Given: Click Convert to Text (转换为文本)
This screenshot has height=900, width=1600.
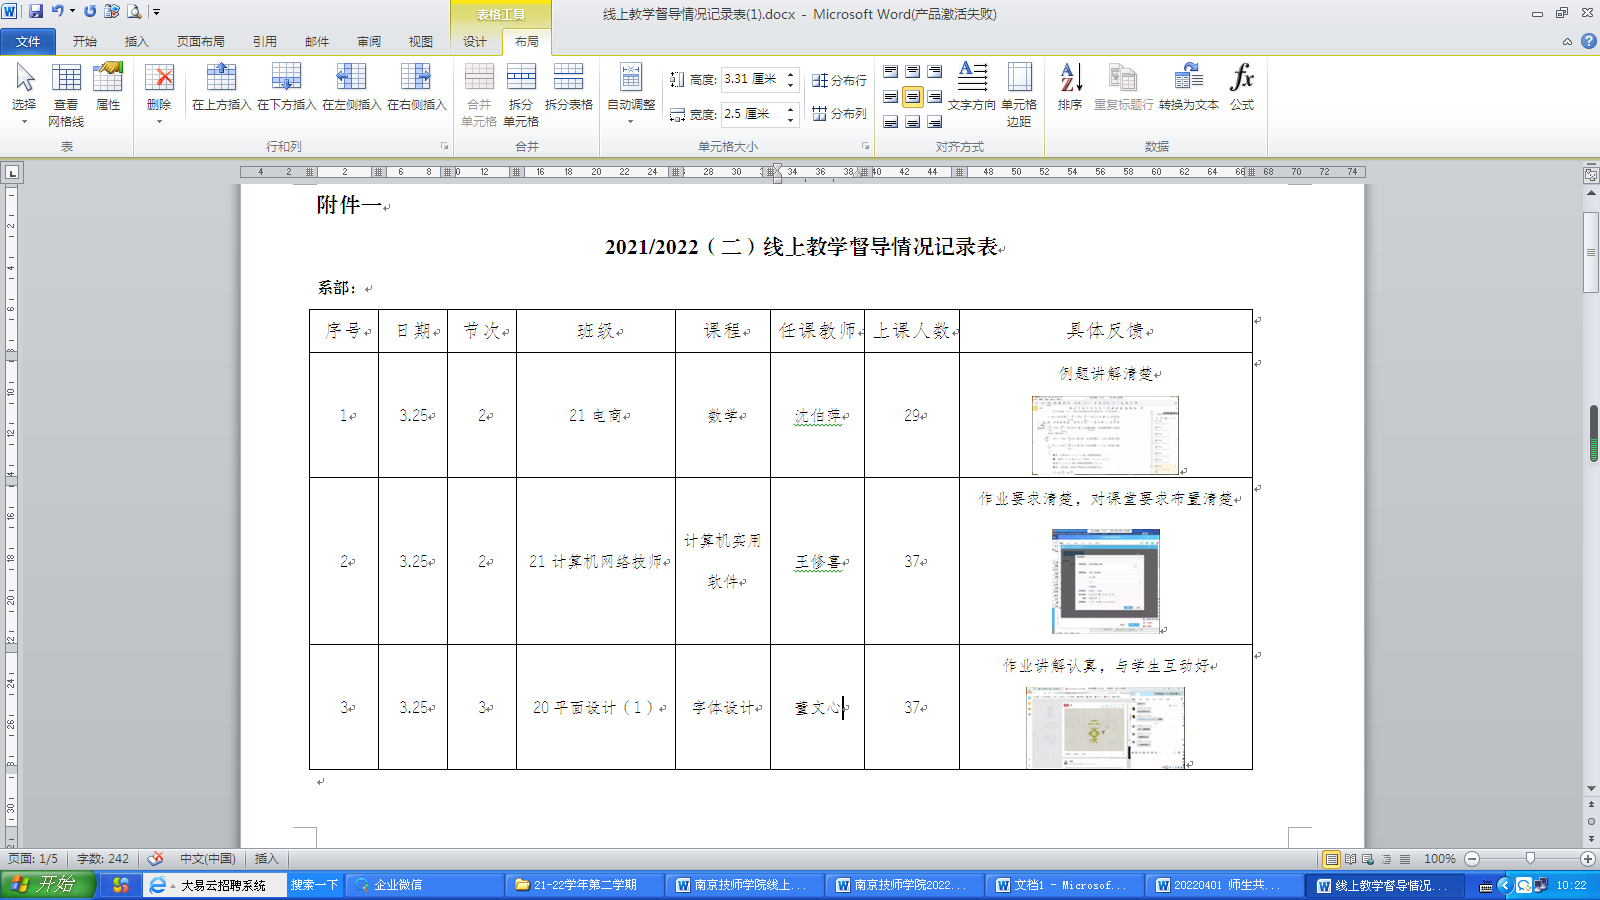Looking at the screenshot, I should tap(1188, 78).
